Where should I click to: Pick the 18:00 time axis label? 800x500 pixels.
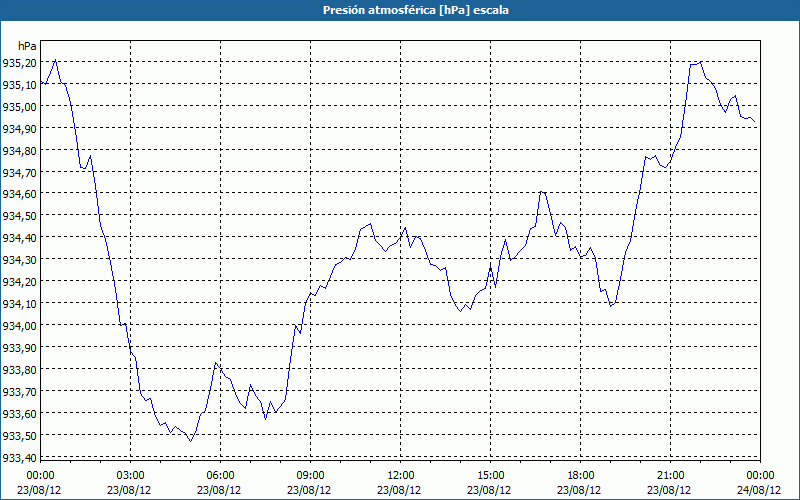click(x=581, y=476)
